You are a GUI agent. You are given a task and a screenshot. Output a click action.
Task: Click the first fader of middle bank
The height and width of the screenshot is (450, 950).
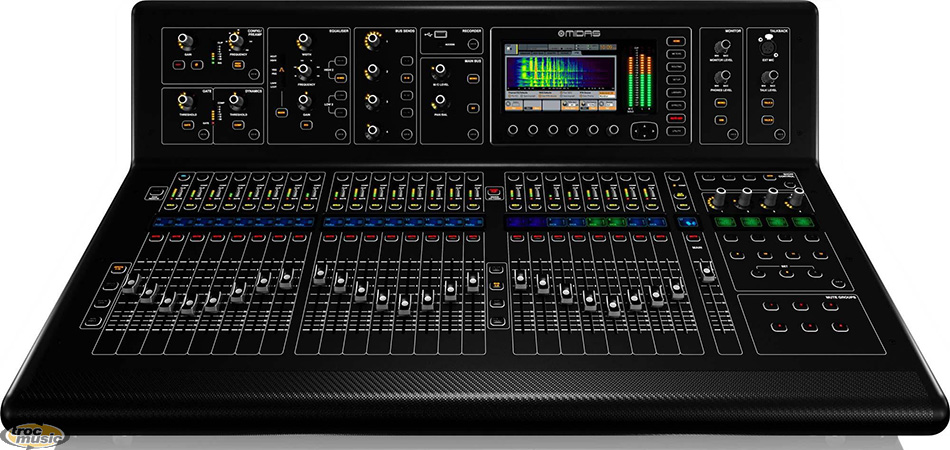click(x=320, y=274)
